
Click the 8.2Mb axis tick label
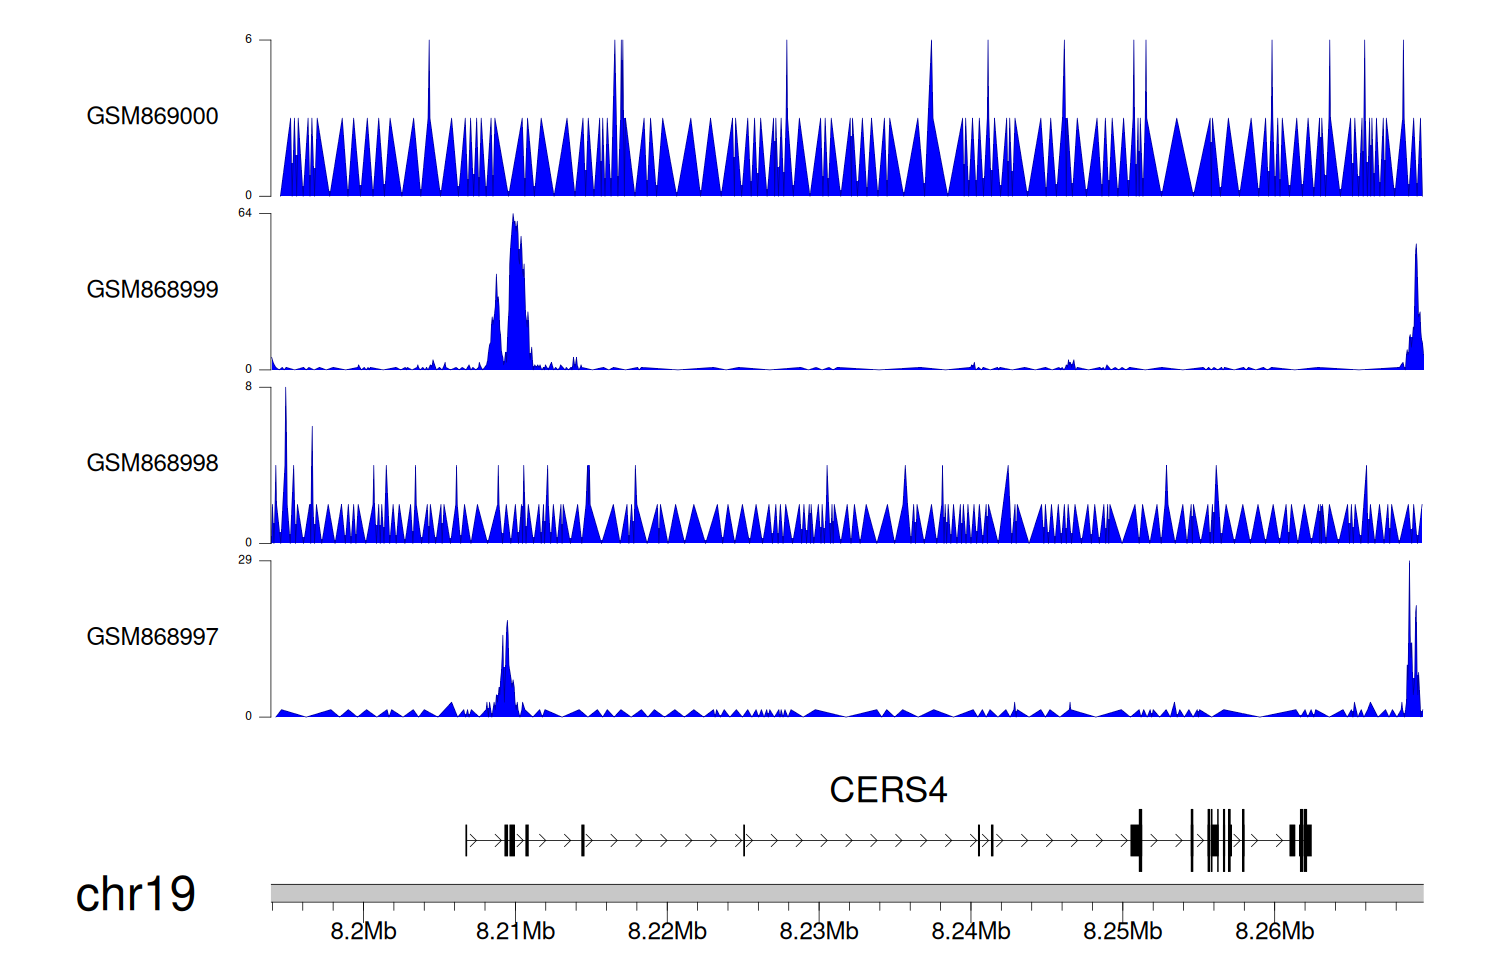tap(363, 932)
